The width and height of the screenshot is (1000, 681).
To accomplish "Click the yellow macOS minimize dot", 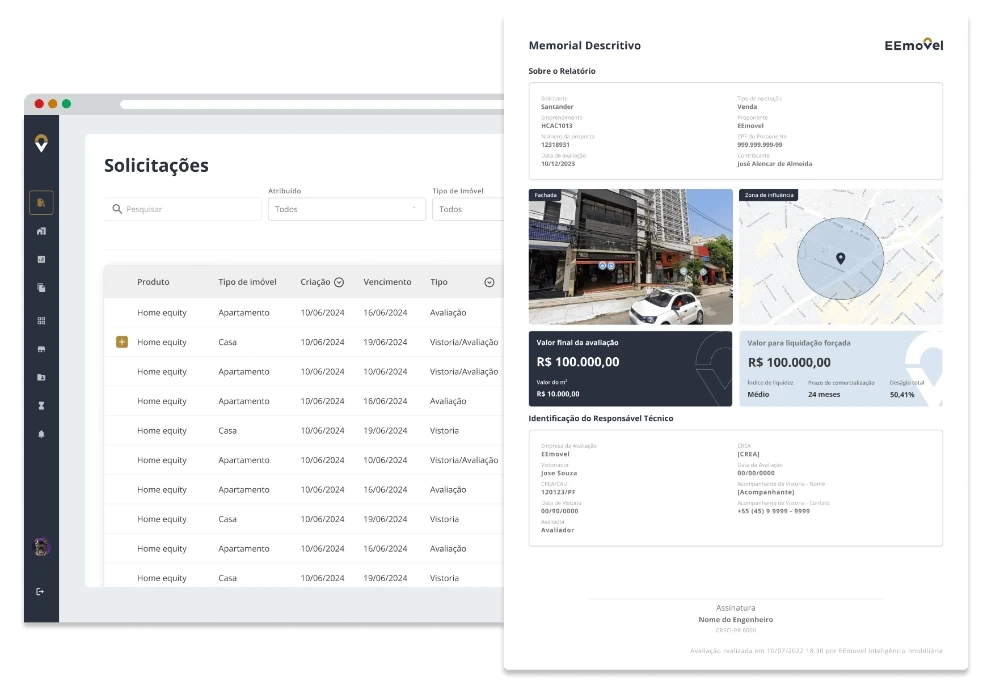I will point(53,104).
